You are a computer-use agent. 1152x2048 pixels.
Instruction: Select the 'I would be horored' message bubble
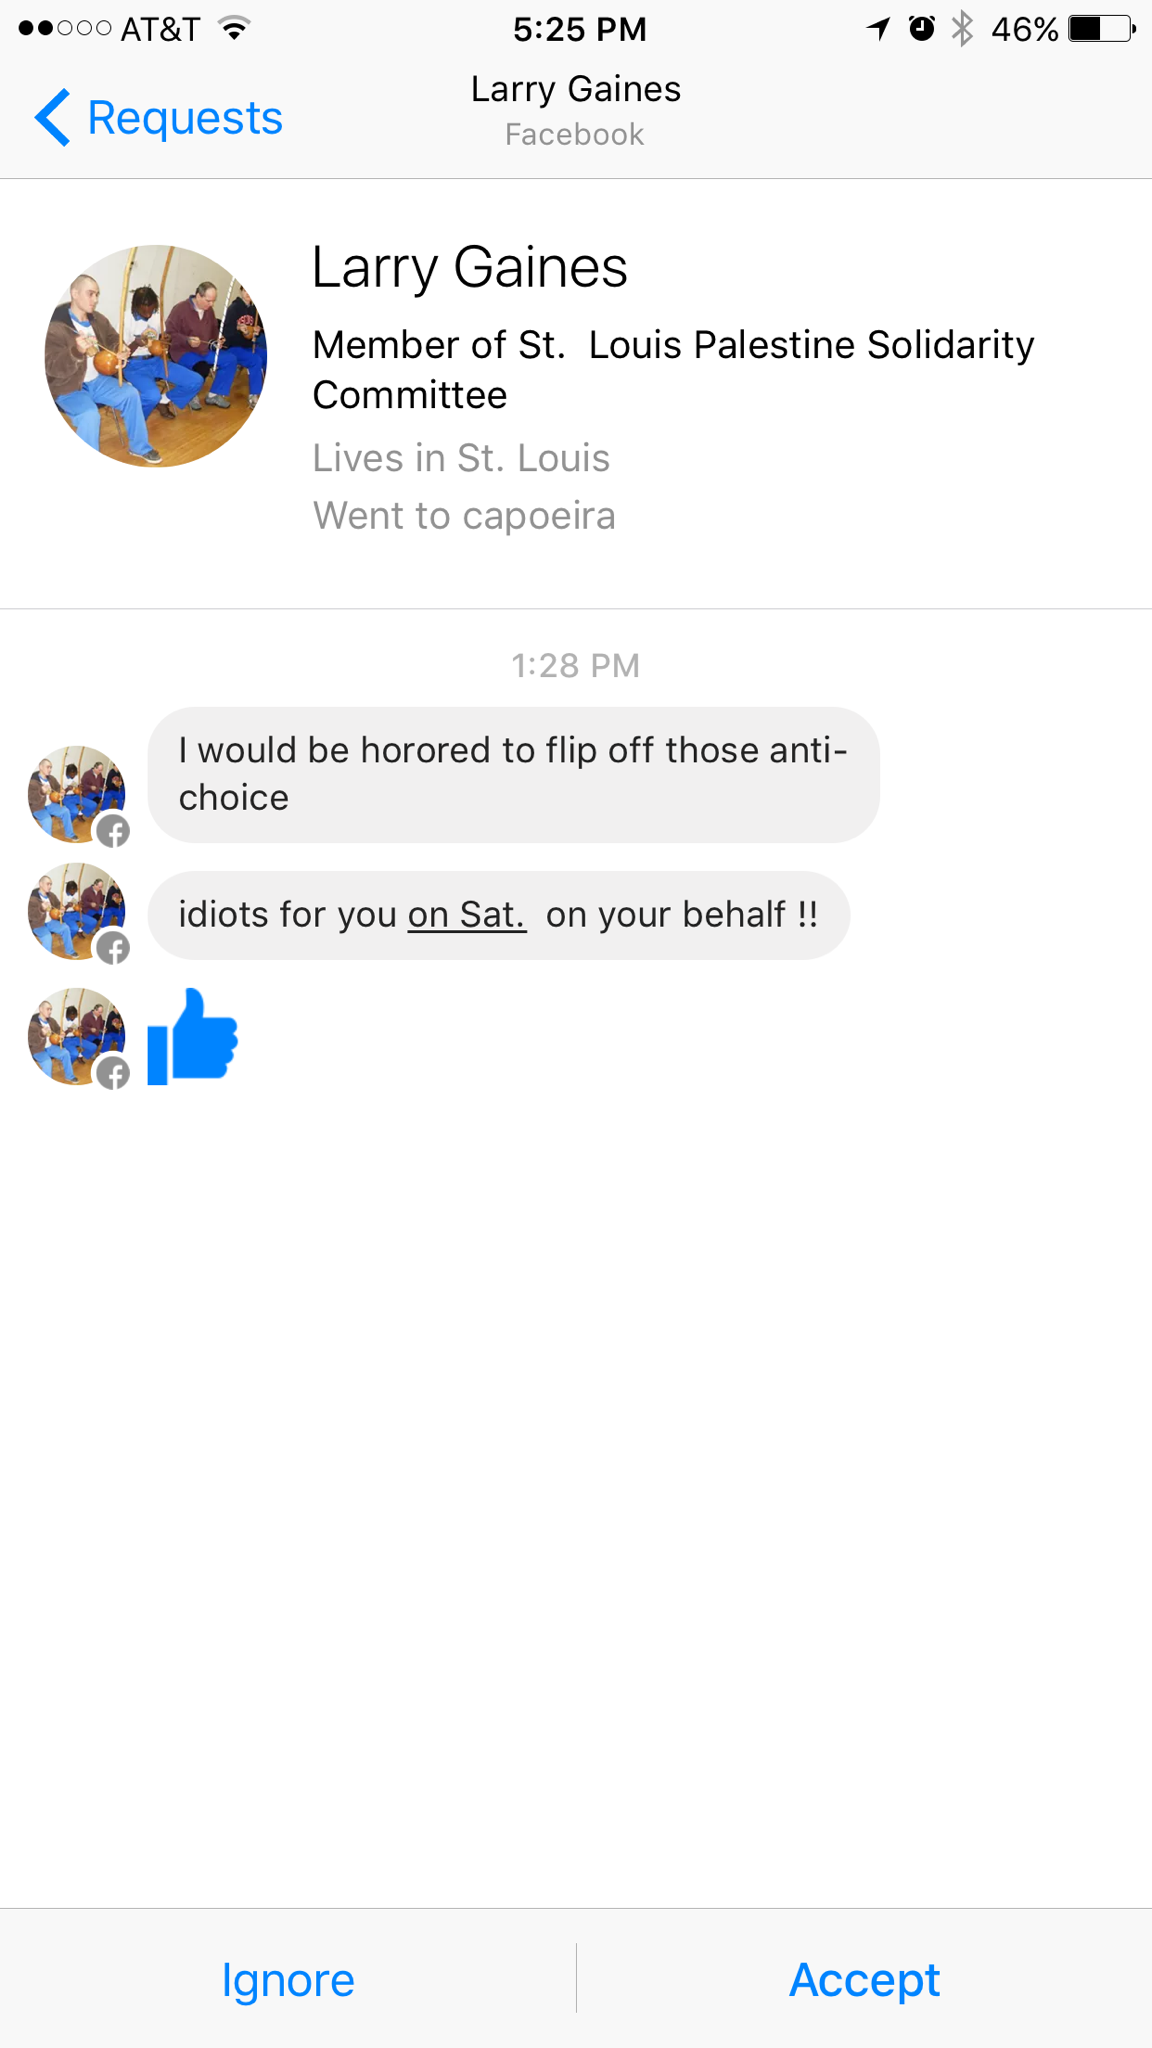click(x=513, y=775)
